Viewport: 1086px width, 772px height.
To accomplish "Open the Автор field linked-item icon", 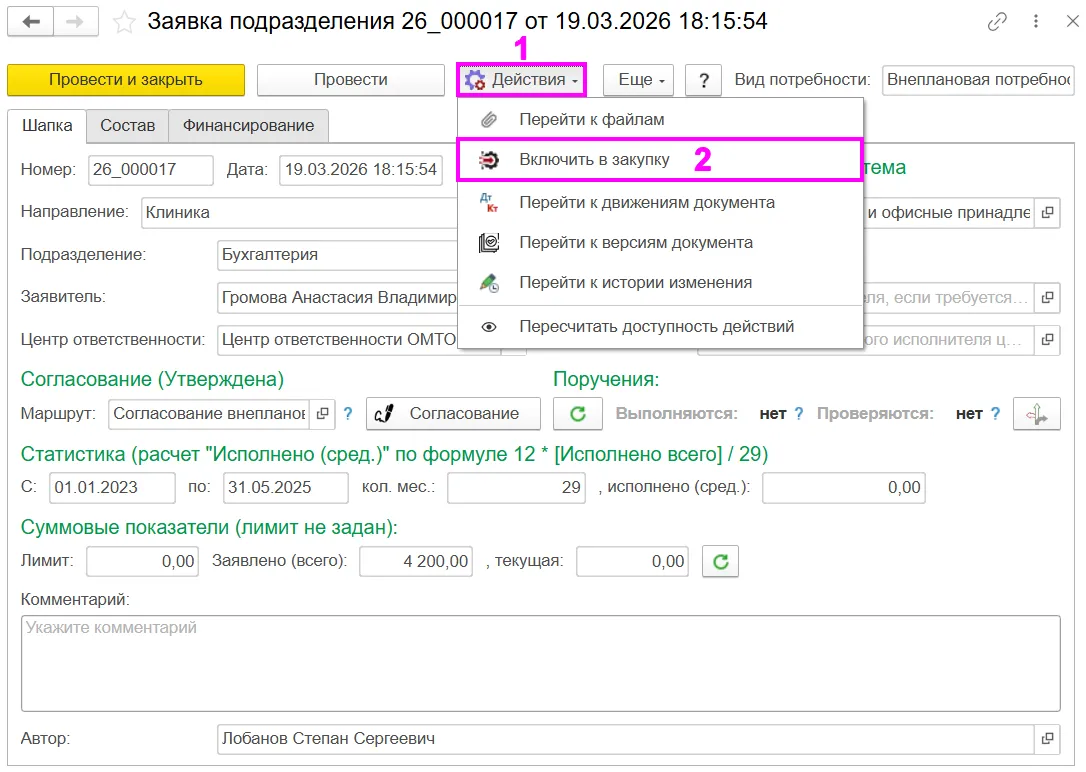I will (1047, 739).
